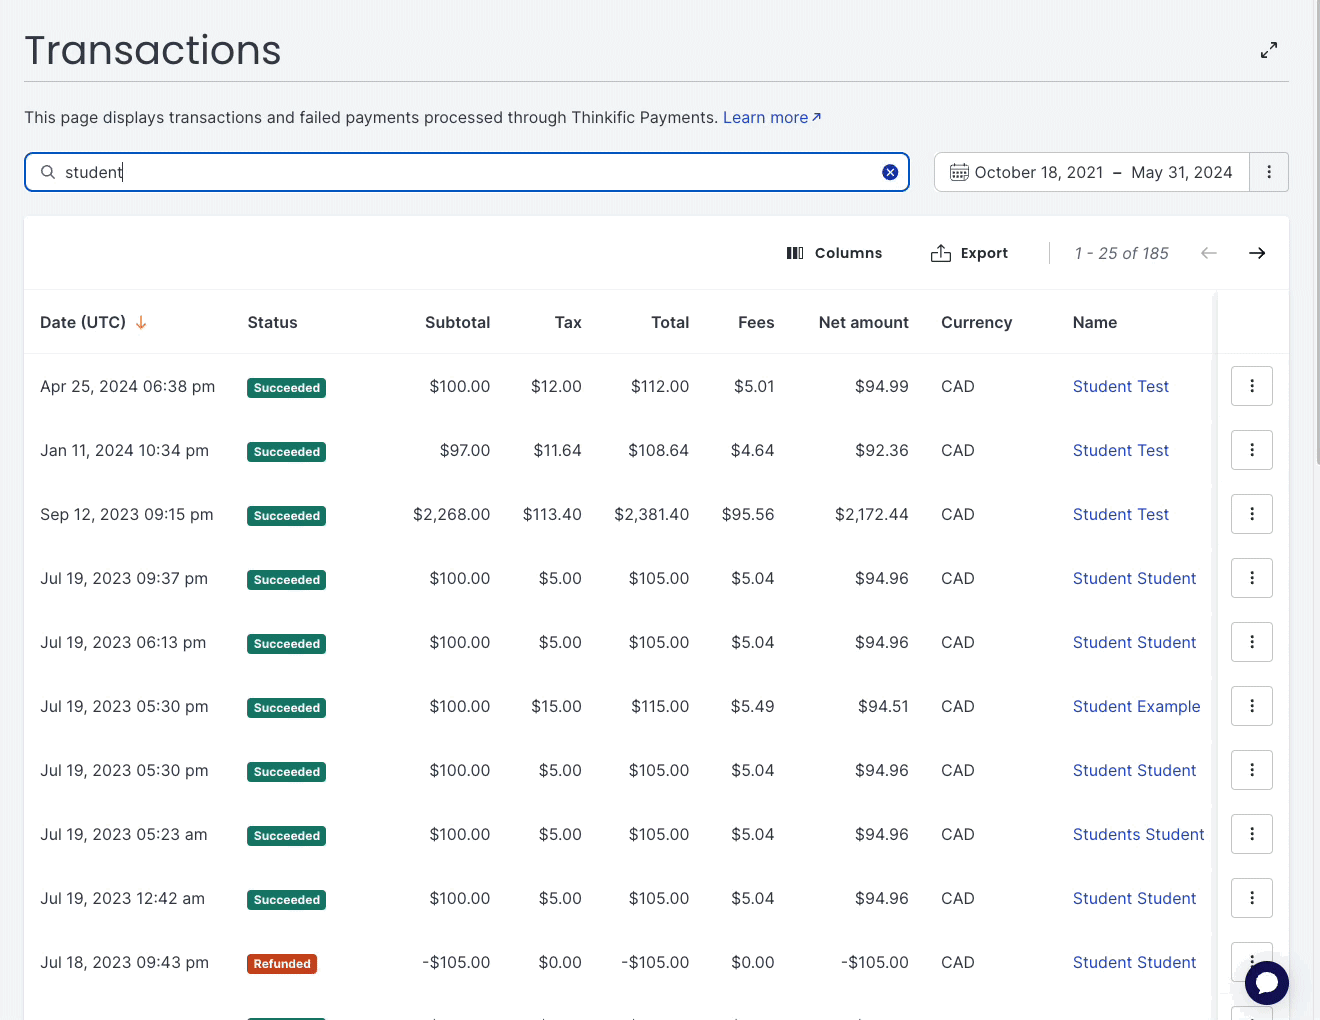Open Student Example's profile link
This screenshot has width=1320, height=1020.
pos(1136,706)
